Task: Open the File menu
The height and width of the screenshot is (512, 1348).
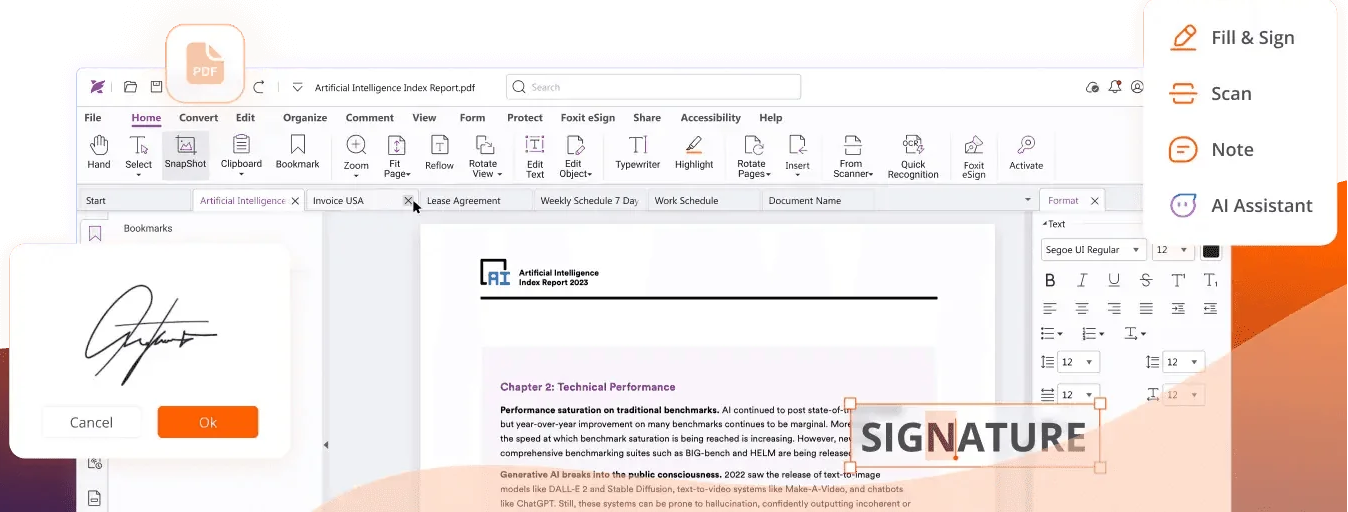Action: [93, 118]
